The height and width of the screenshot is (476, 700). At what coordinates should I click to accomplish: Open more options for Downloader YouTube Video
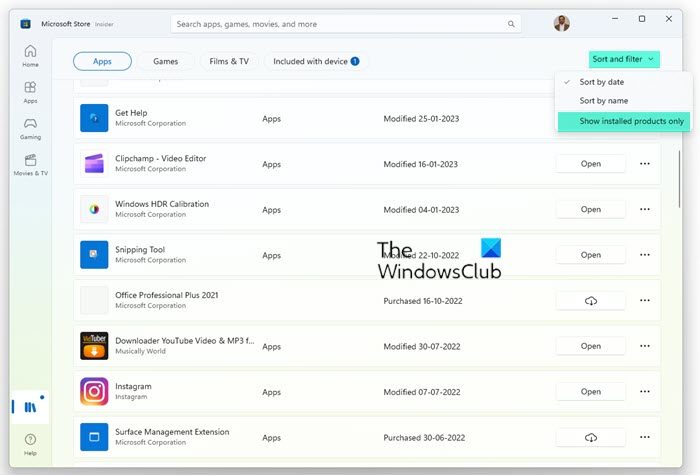[645, 346]
